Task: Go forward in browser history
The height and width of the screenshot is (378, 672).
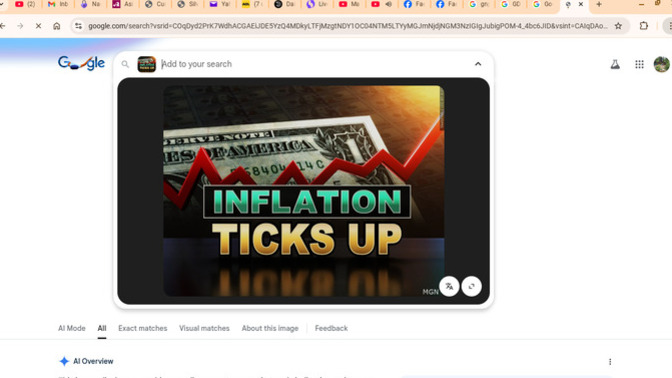Action: [x=20, y=26]
